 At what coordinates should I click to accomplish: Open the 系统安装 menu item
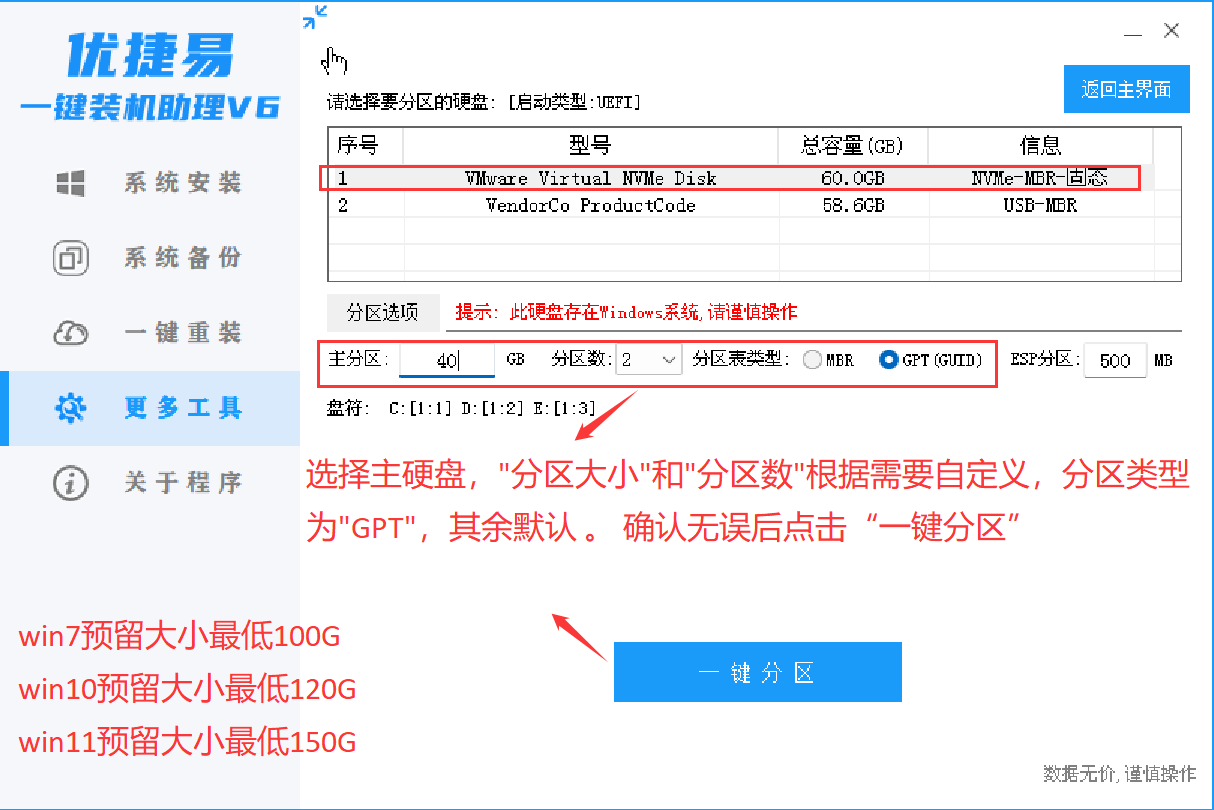pyautogui.click(x=150, y=184)
